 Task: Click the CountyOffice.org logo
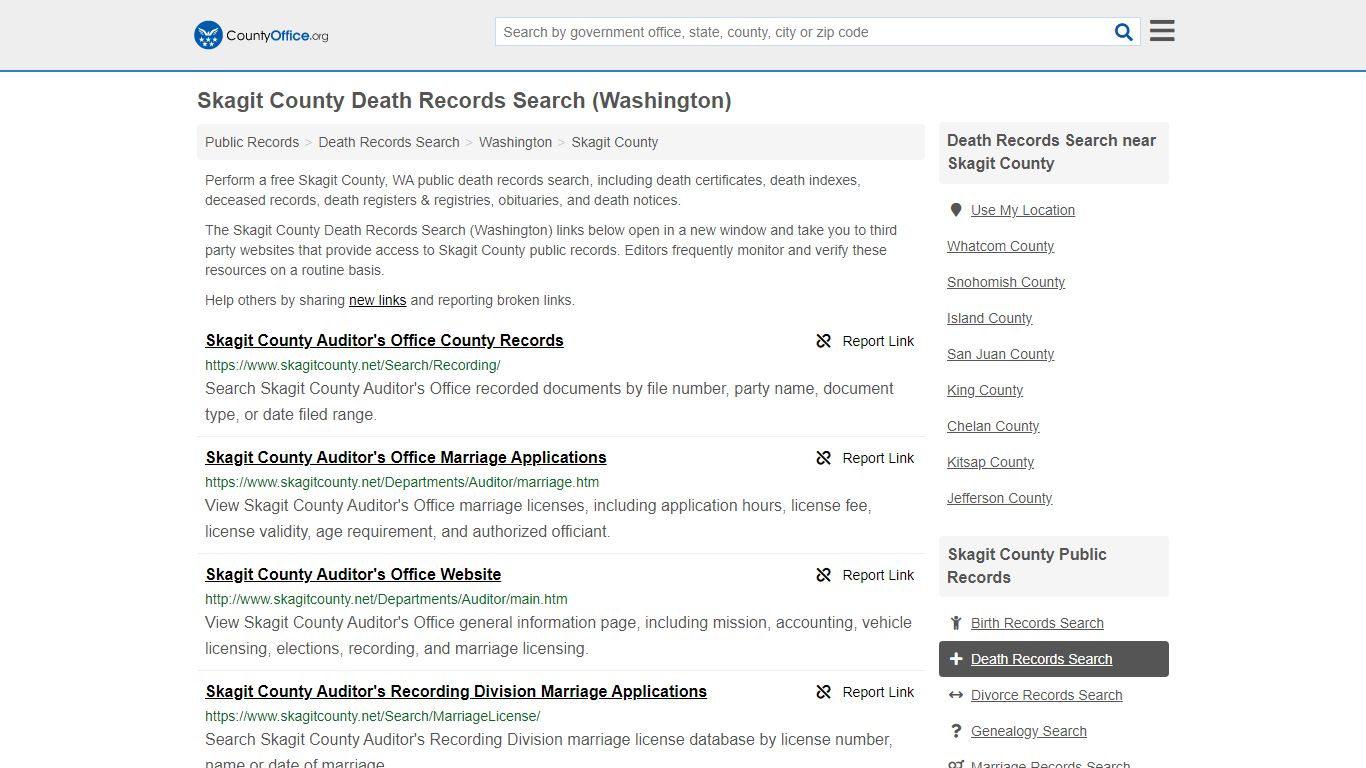[261, 35]
